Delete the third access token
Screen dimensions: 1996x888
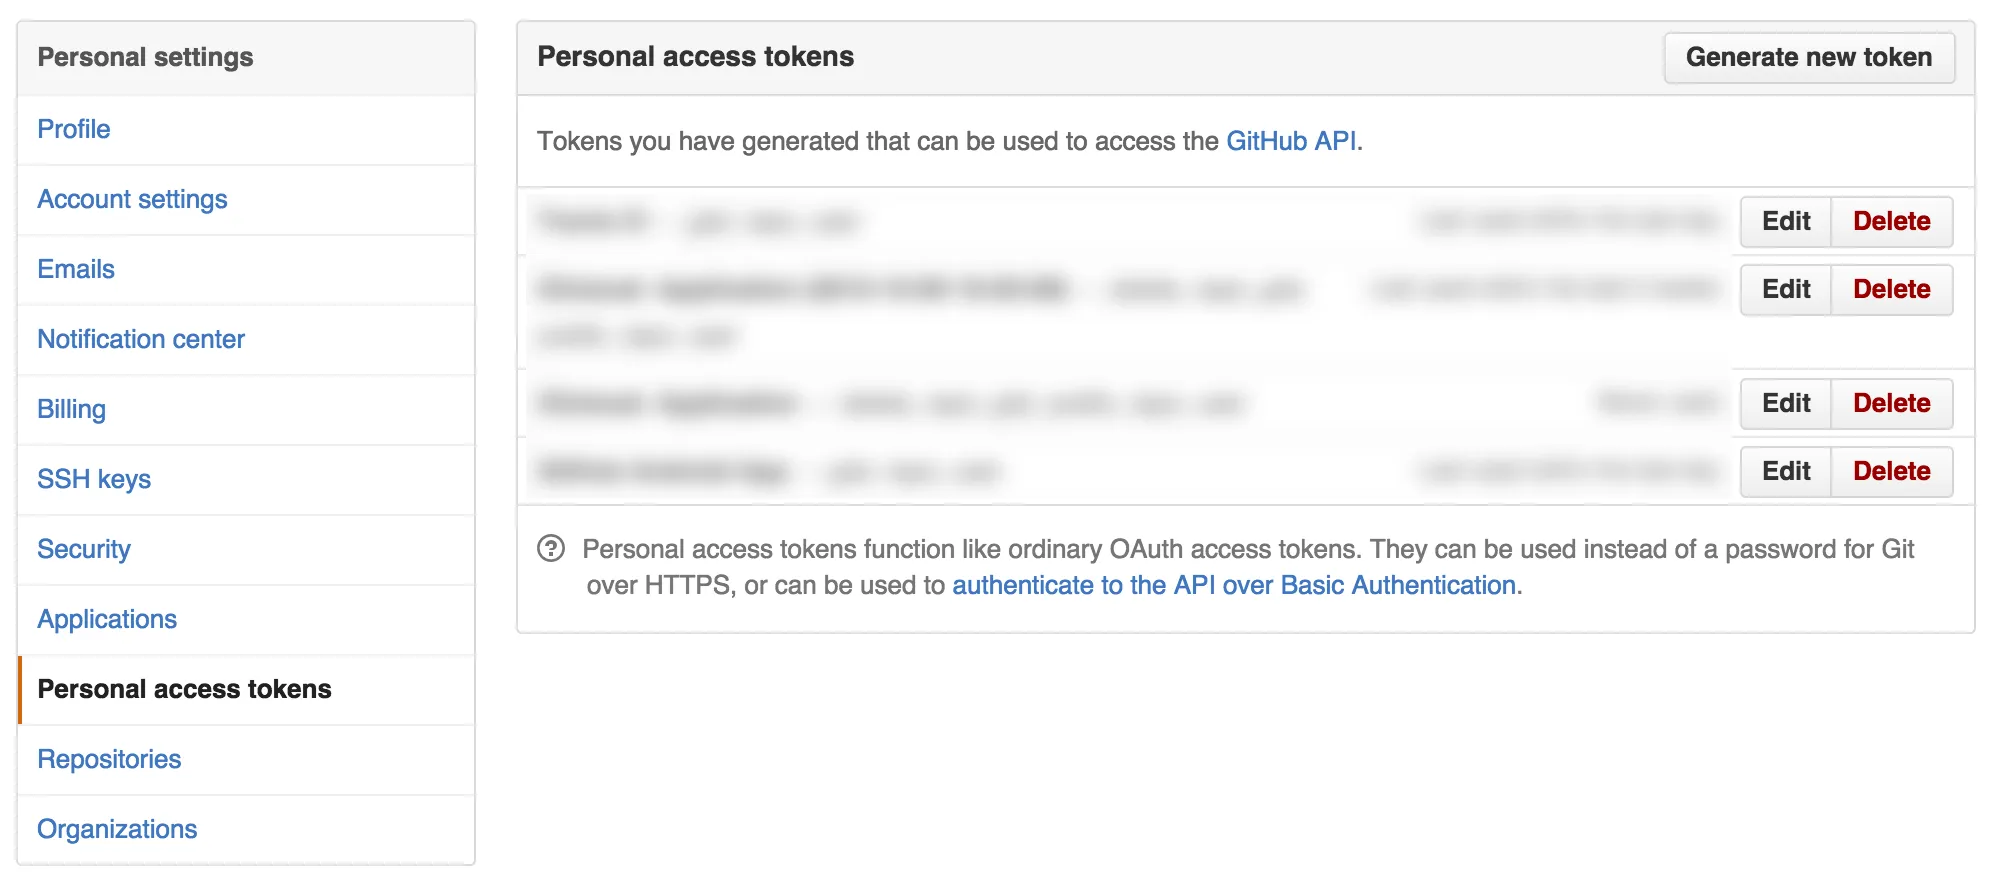1891,403
